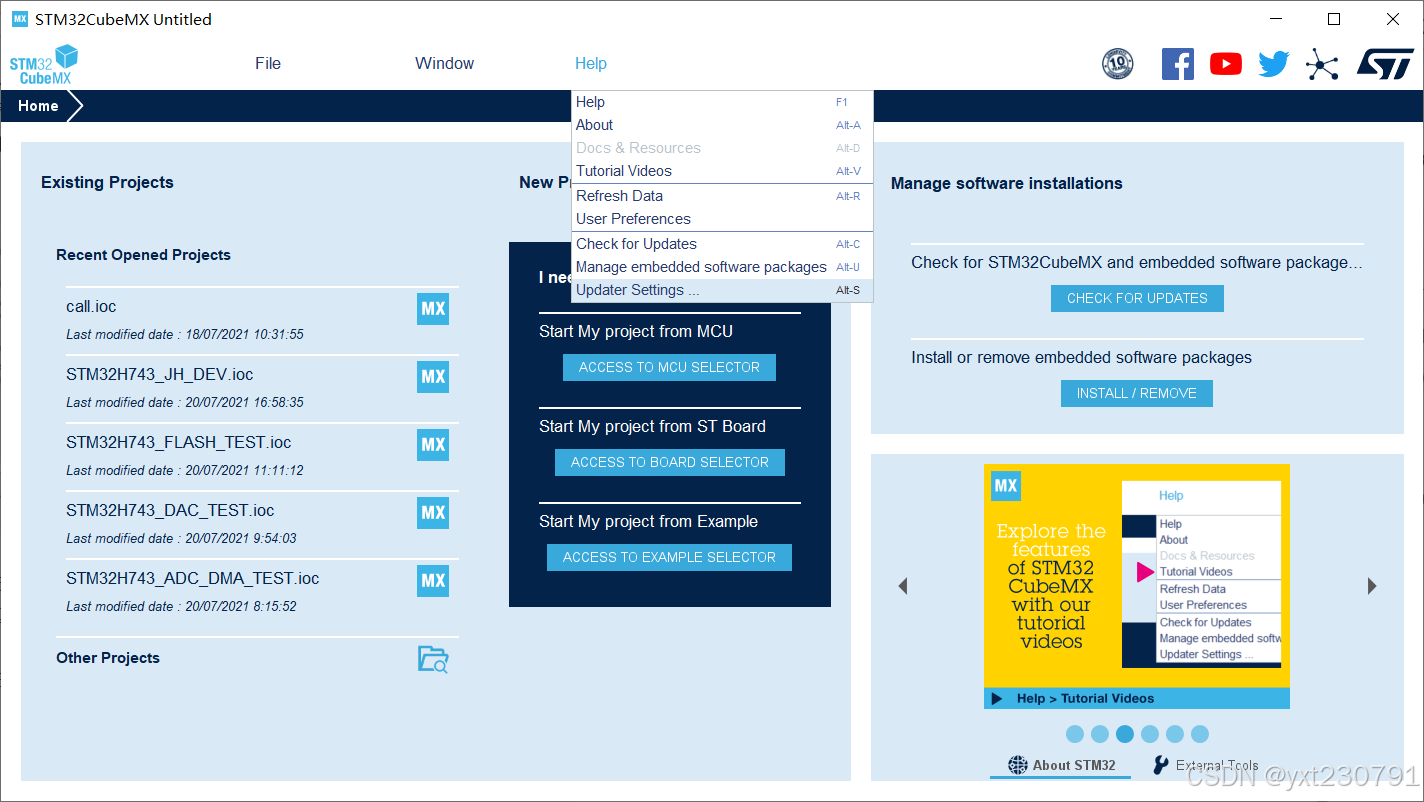1424x802 pixels.
Task: Click MX icon beside STM32H743_FLASH_TEST.ioc
Action: pyautogui.click(x=433, y=445)
